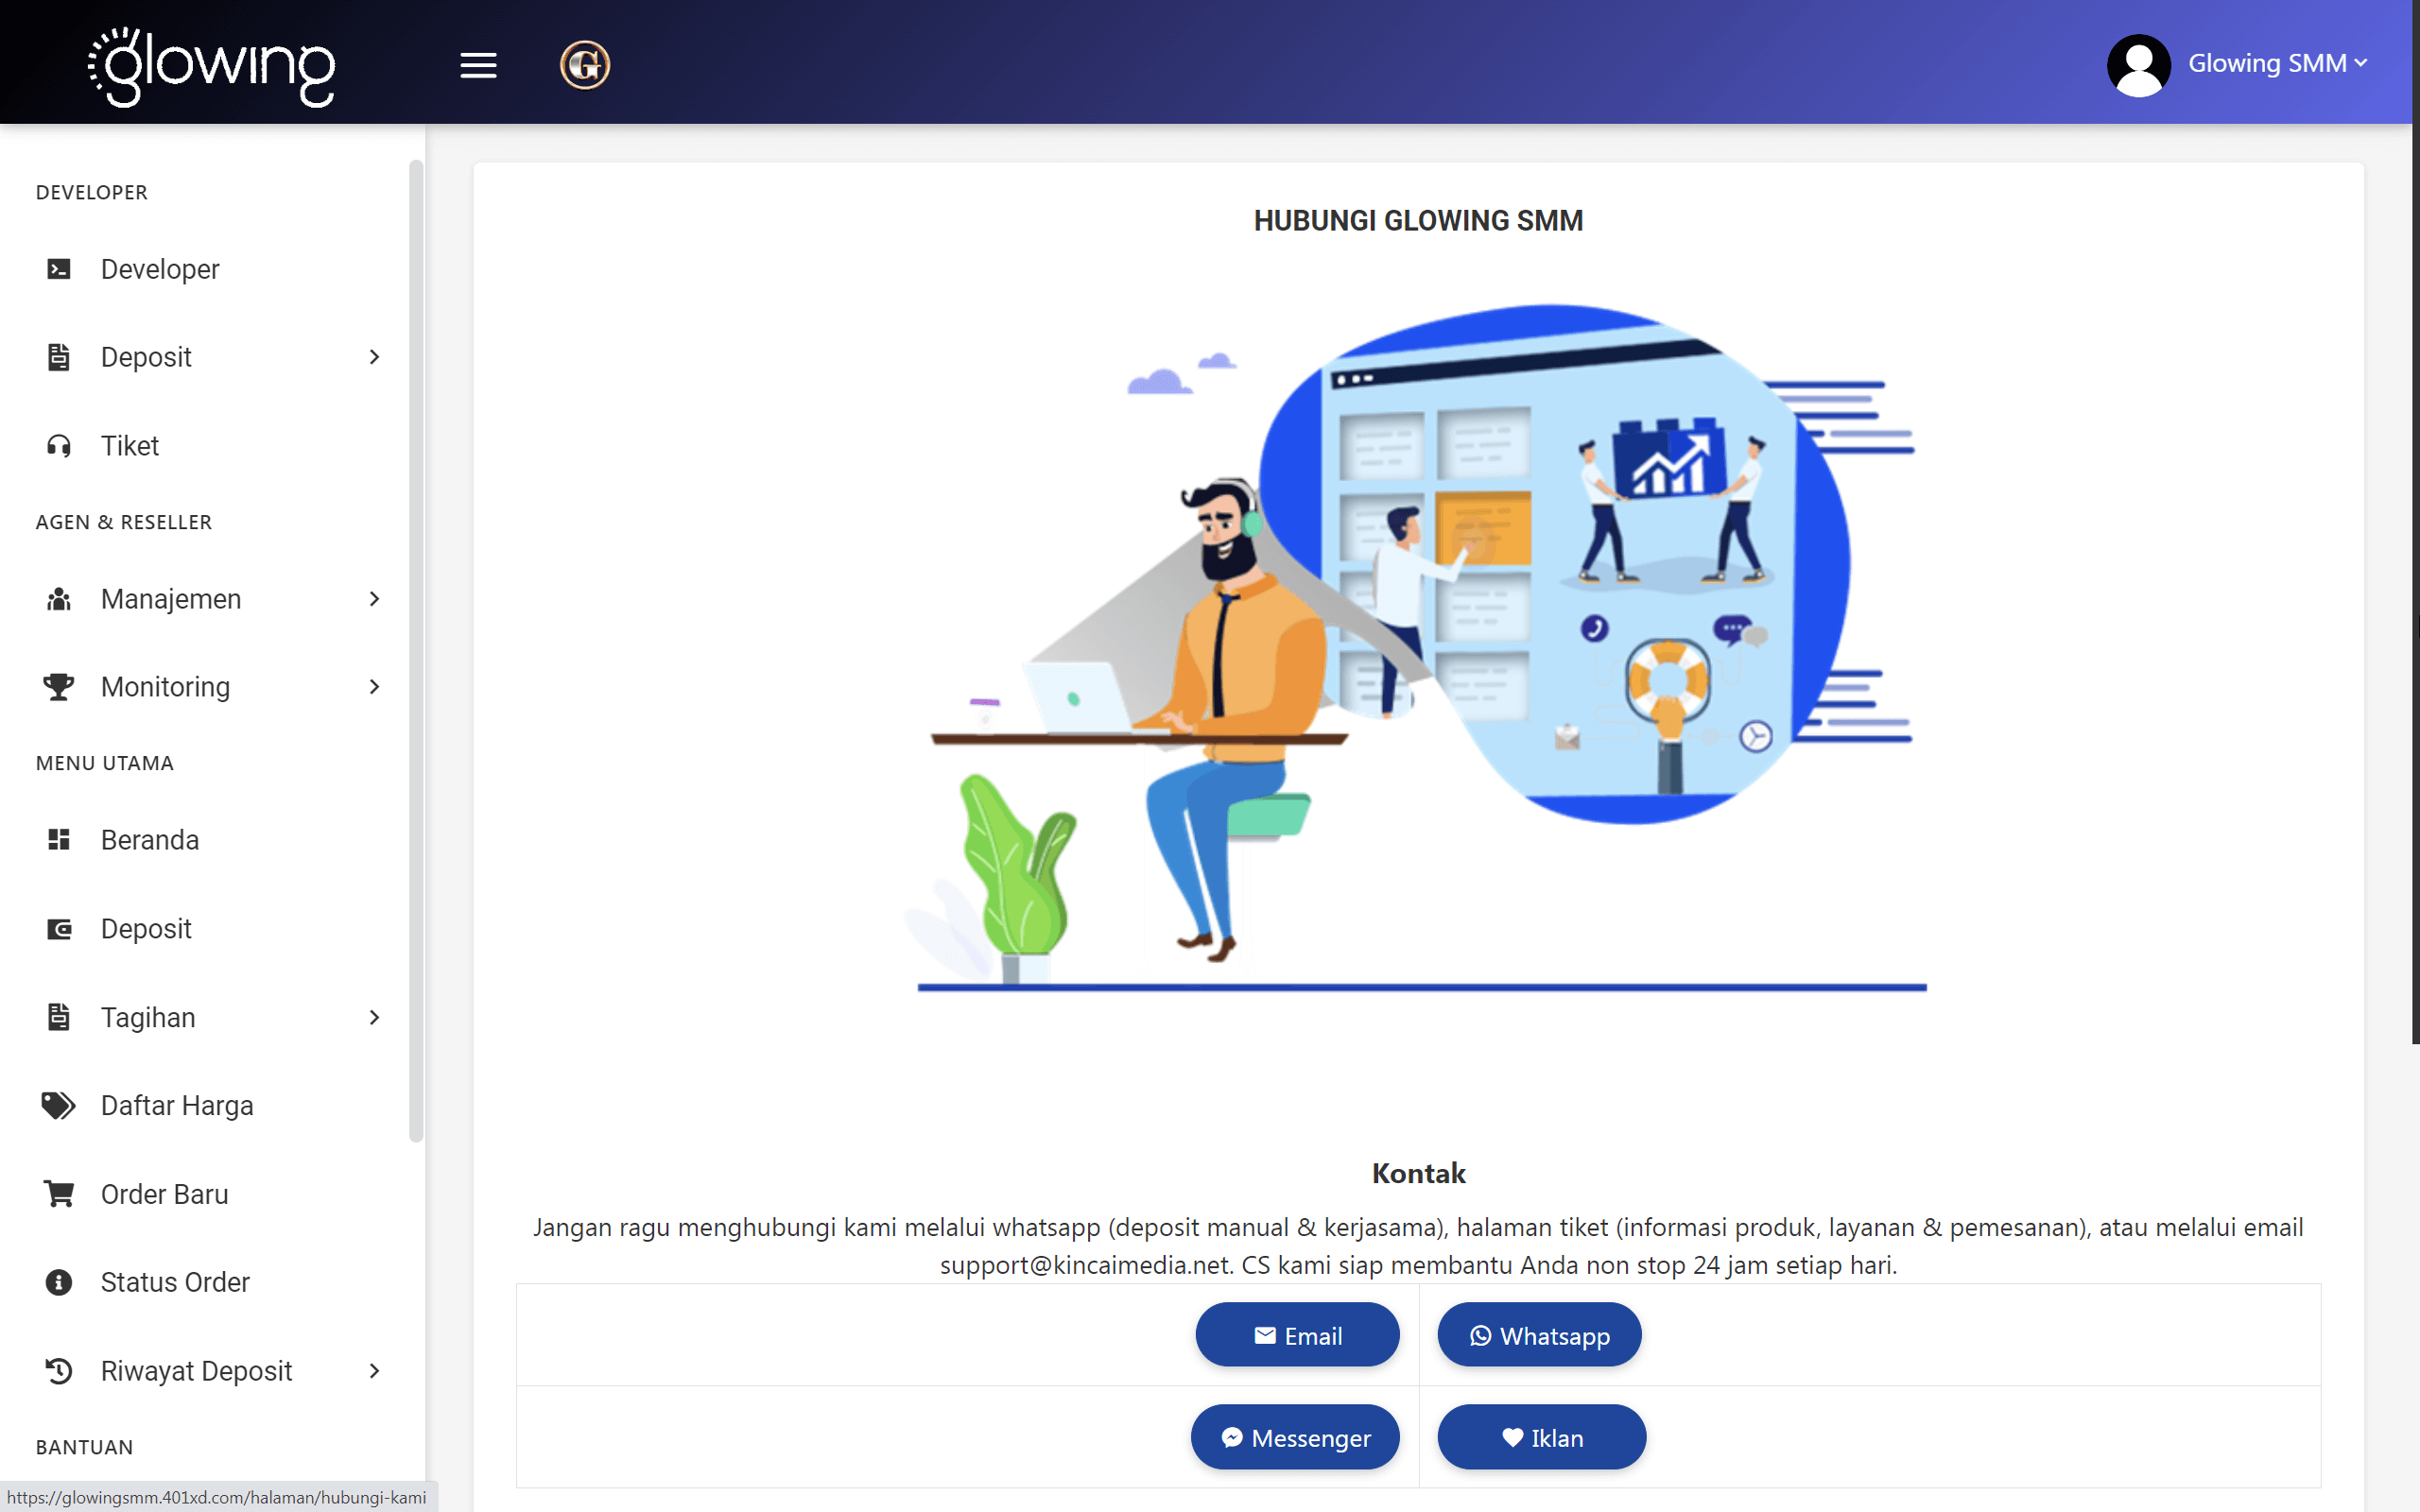Click the Tiket headset icon
This screenshot has height=1512, width=2420.
click(57, 446)
